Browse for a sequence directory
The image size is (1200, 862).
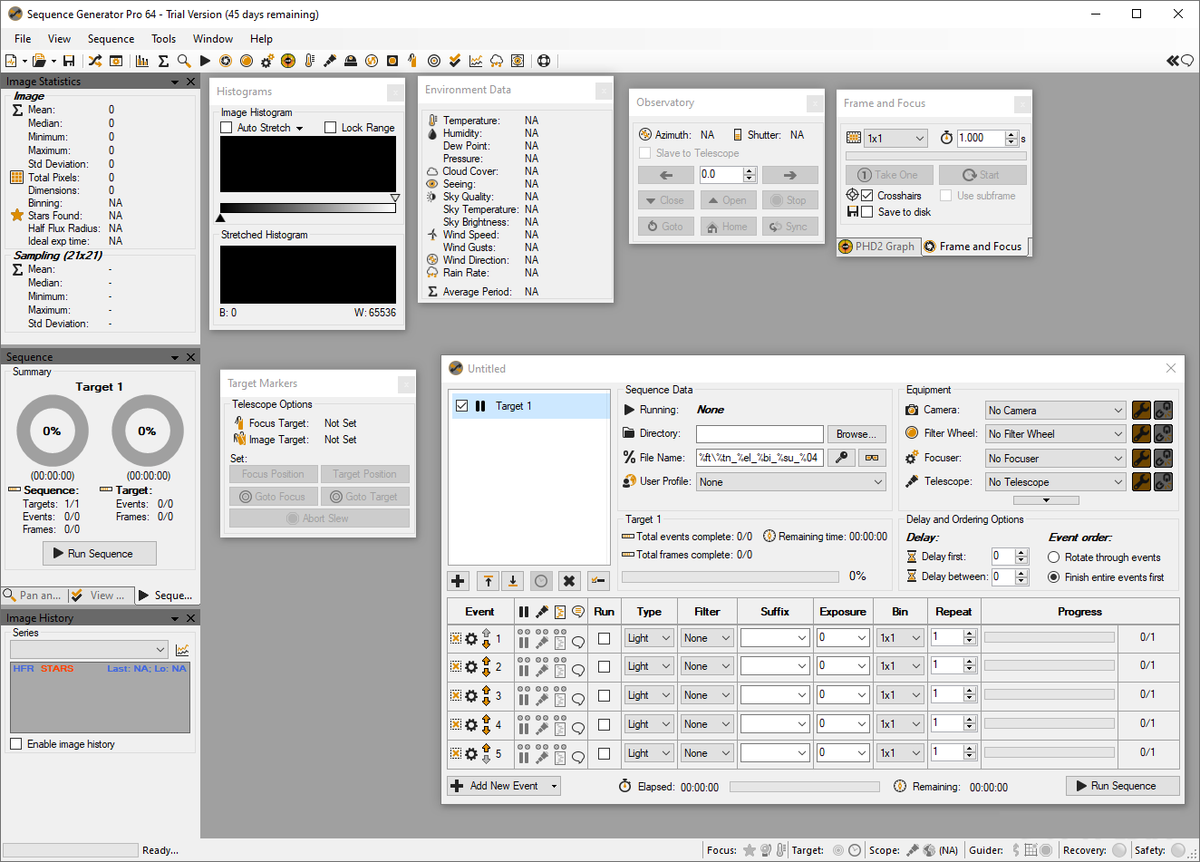856,433
